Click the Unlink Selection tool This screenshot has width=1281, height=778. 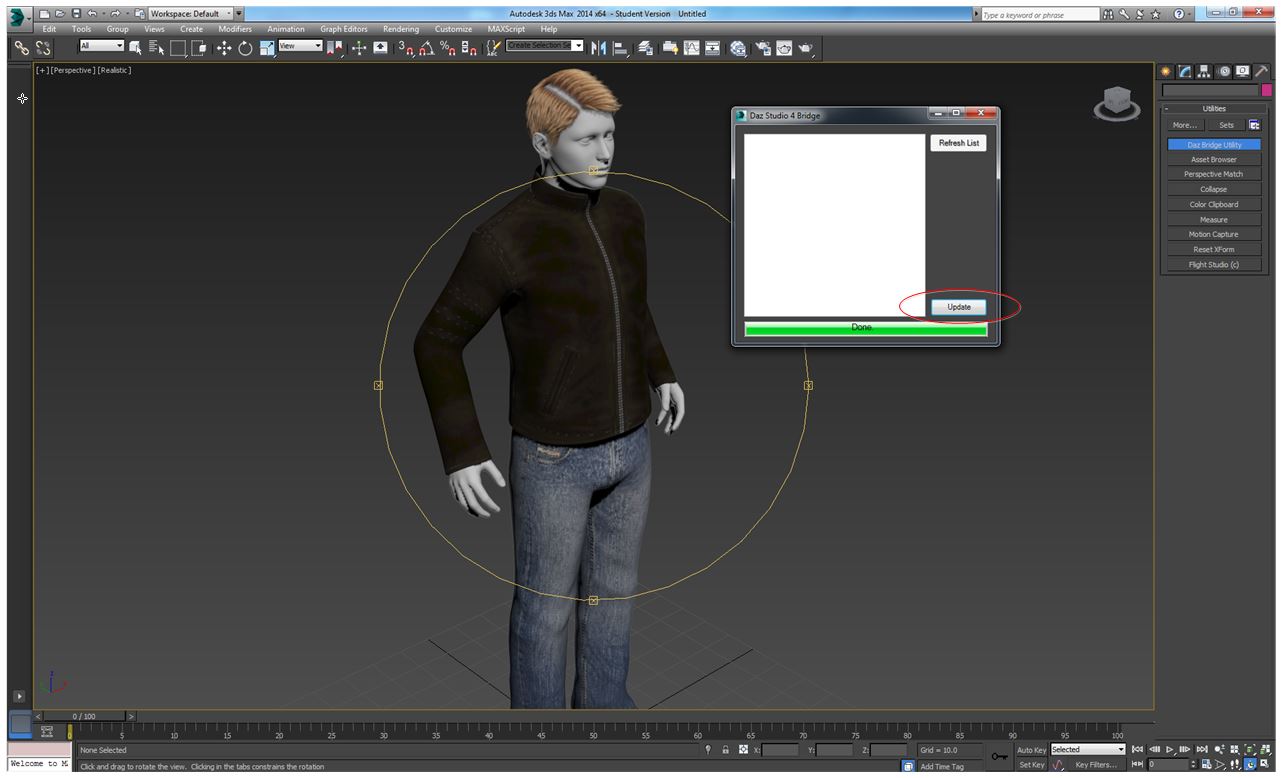[x=43, y=47]
